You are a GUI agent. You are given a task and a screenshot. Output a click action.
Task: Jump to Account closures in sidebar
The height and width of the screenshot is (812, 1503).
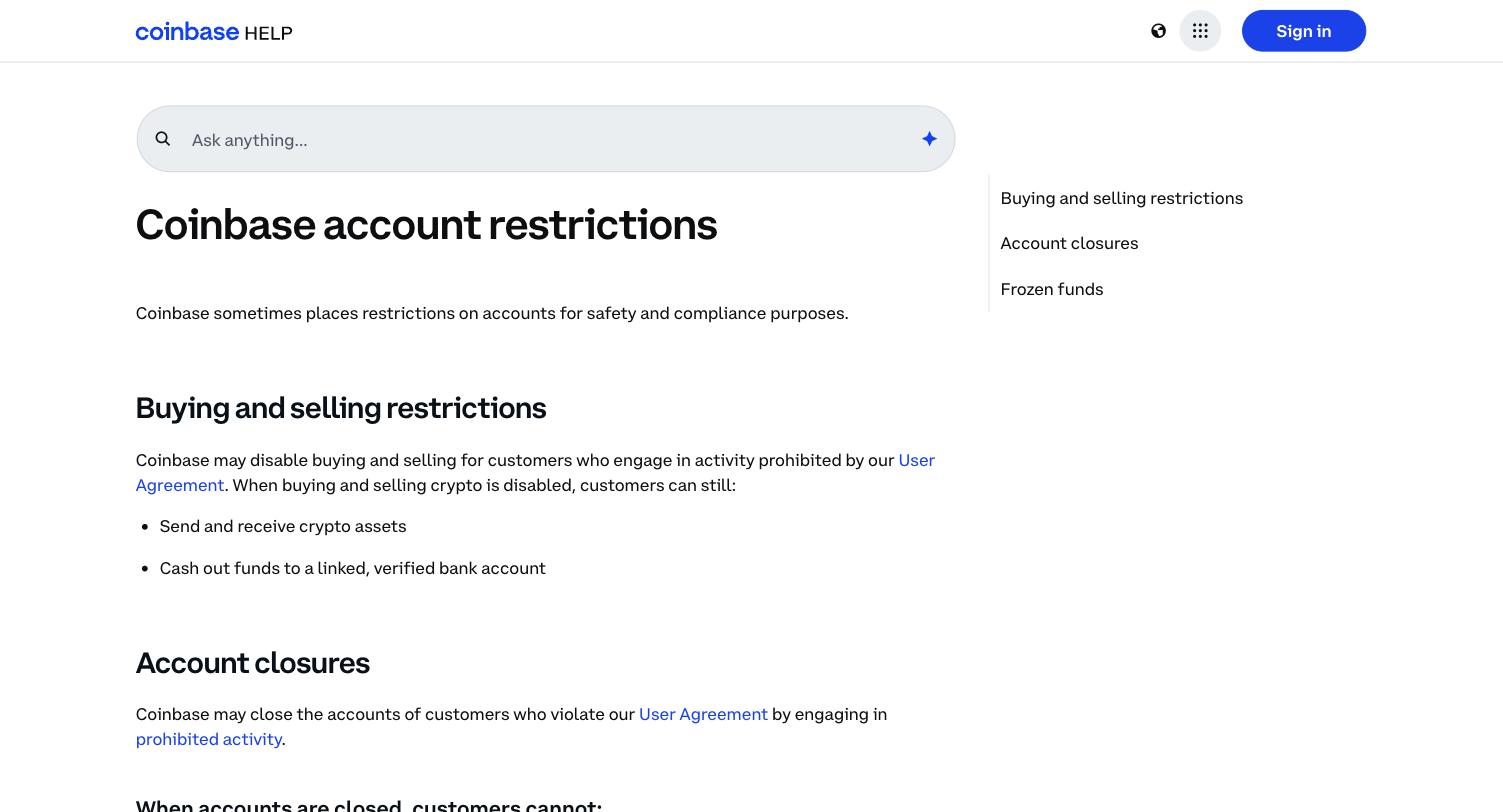pyautogui.click(x=1069, y=243)
